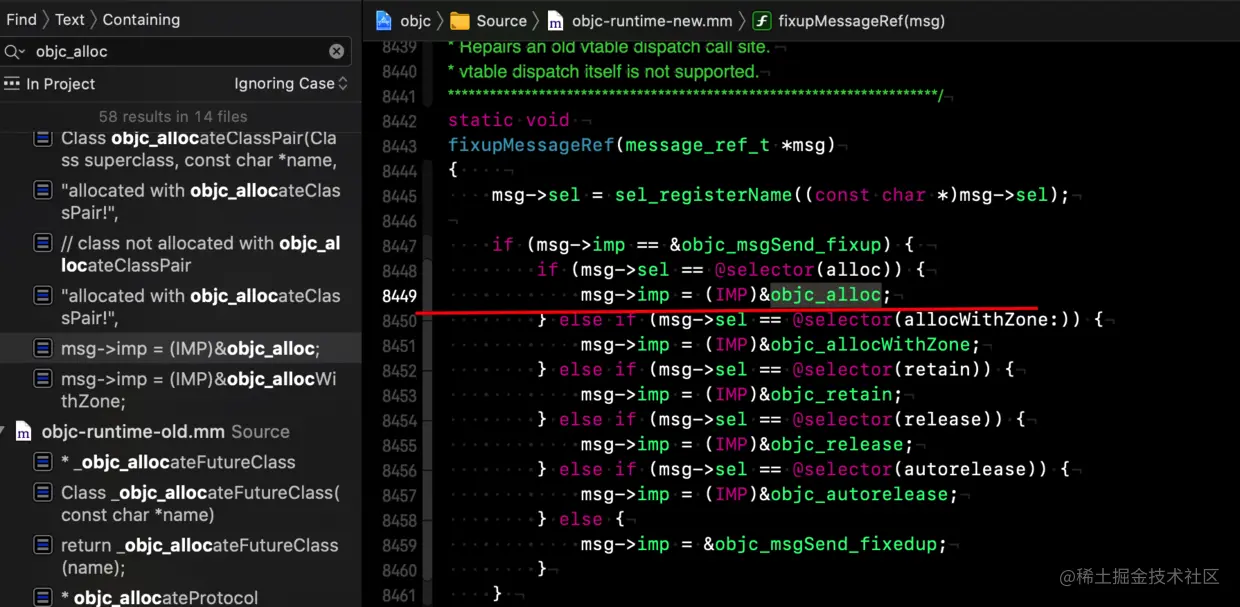Click the m file icon of objc-runtime-old.mm

click(23, 432)
